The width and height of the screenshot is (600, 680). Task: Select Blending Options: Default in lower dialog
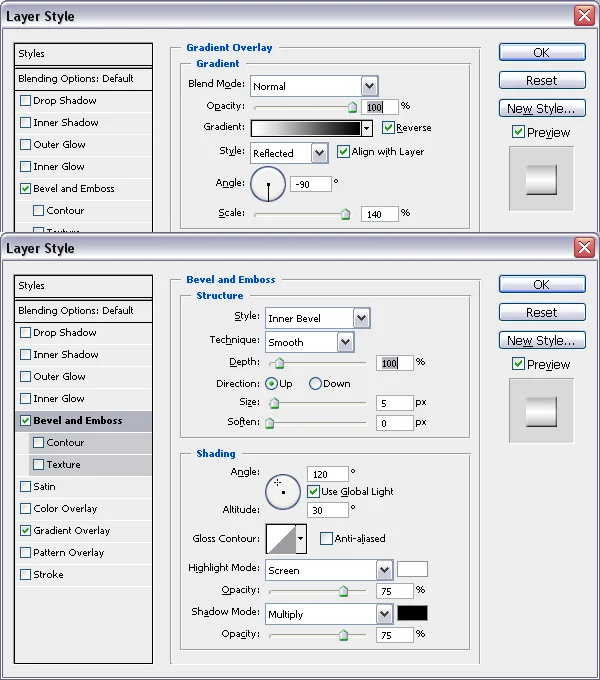76,311
